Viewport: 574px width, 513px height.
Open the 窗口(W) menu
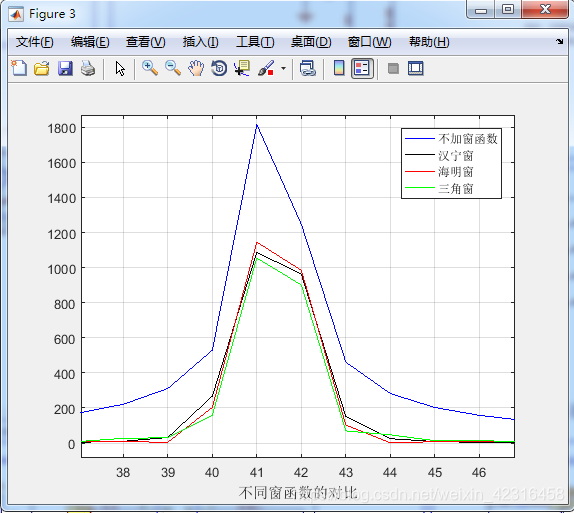(x=369, y=42)
